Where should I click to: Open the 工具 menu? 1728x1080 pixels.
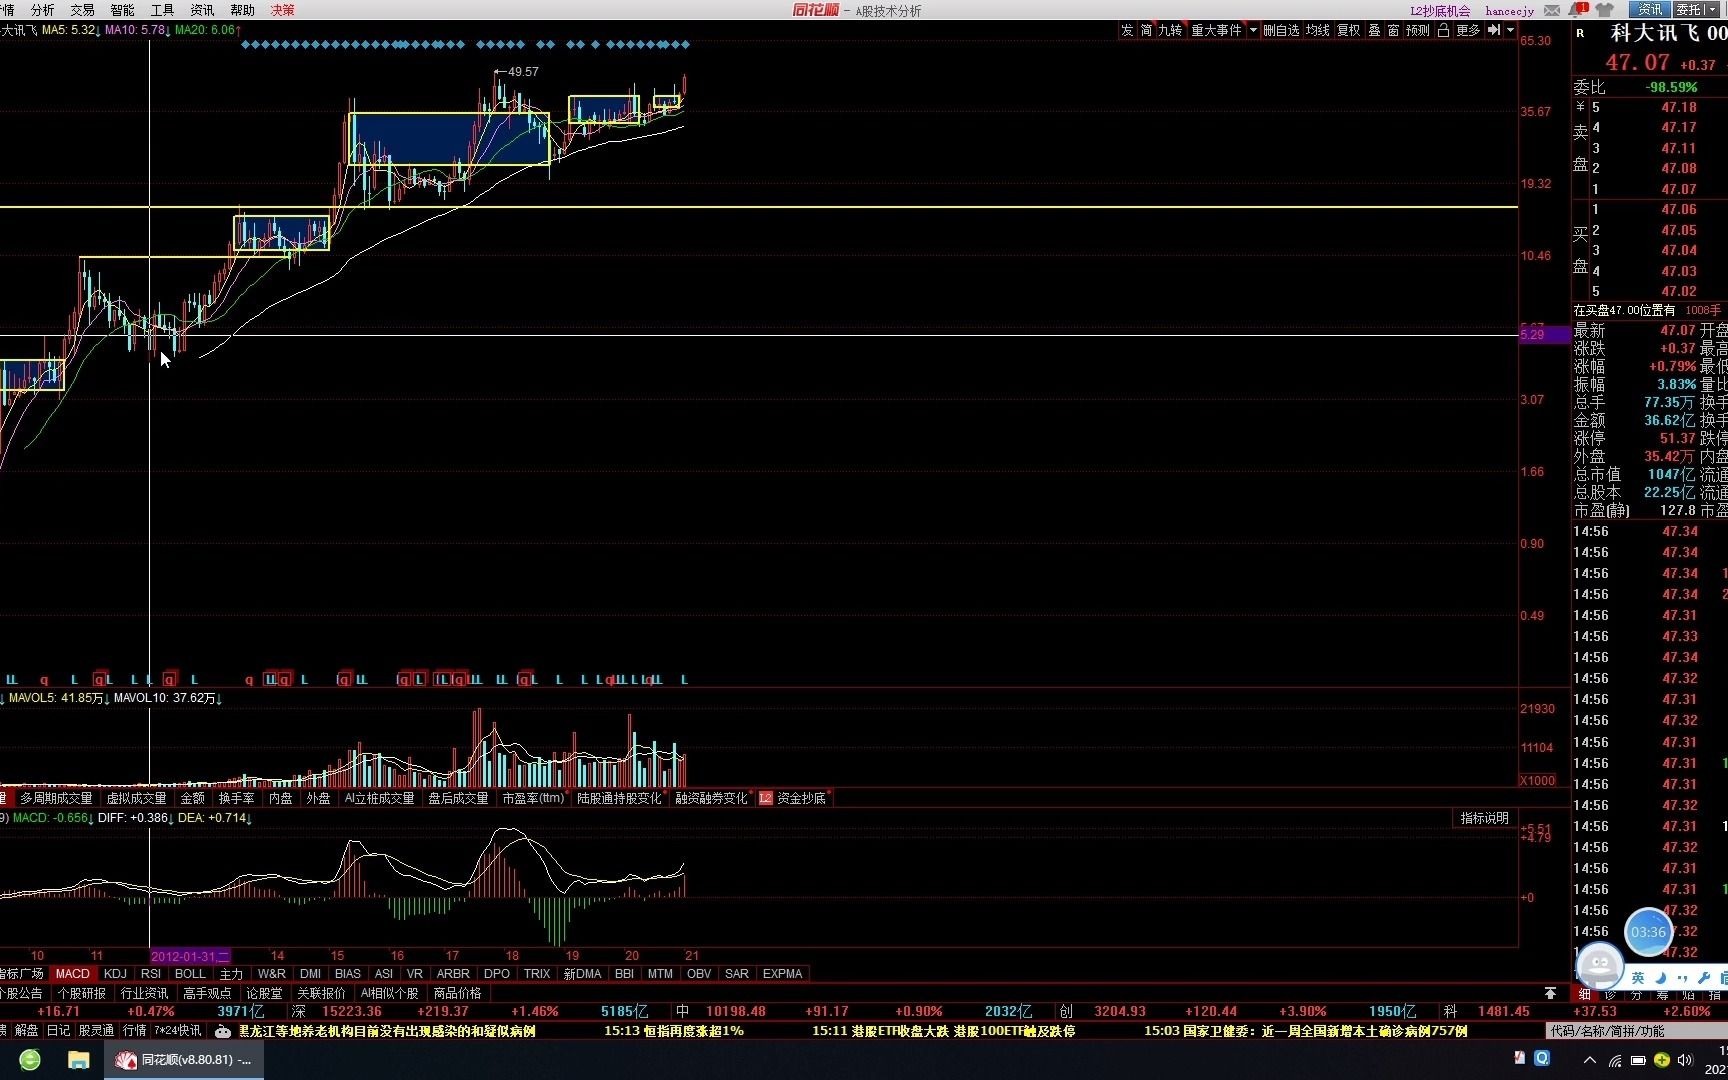click(x=163, y=10)
